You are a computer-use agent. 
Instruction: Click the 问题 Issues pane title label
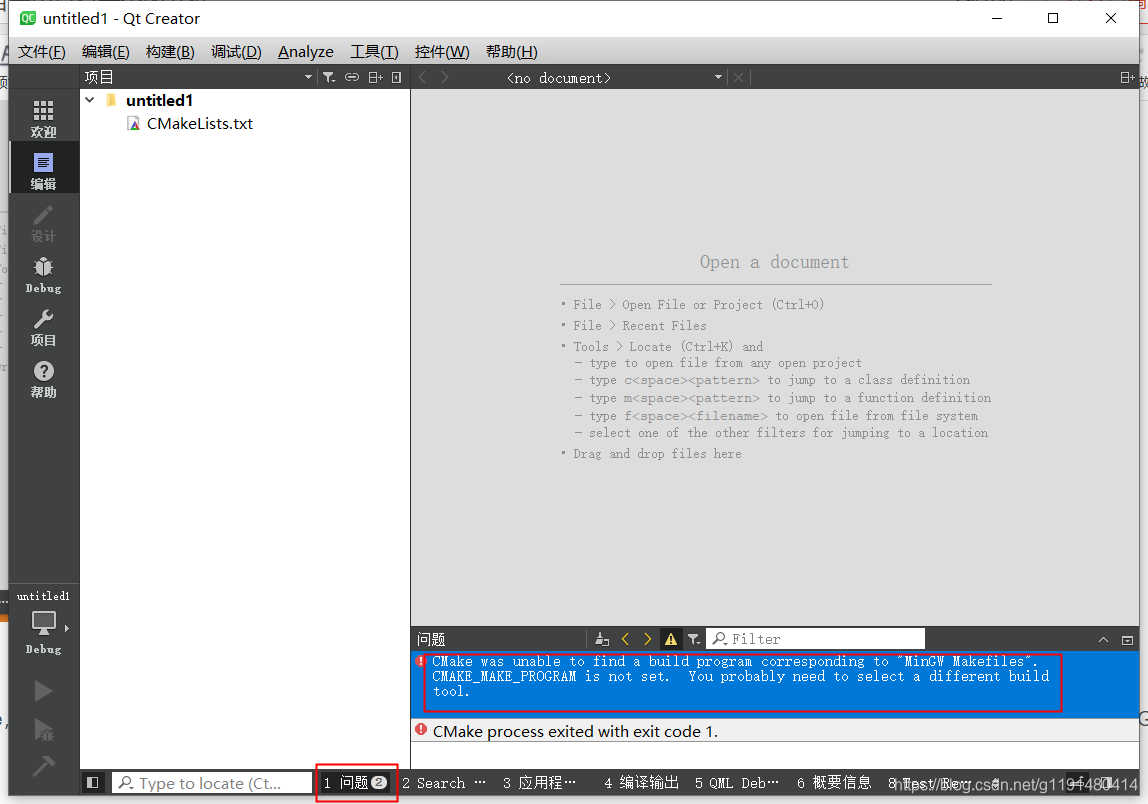point(431,639)
